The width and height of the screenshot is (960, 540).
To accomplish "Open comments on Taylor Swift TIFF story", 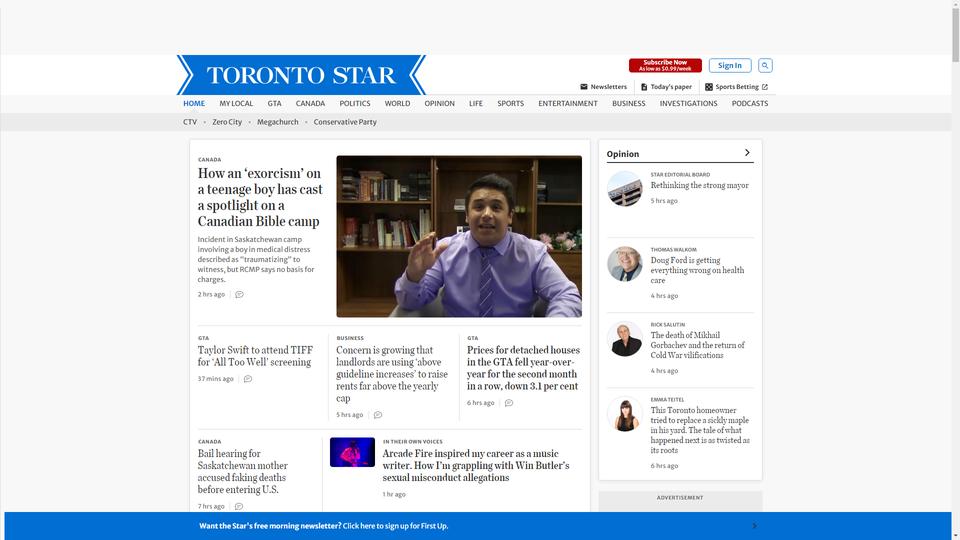I will [248, 379].
